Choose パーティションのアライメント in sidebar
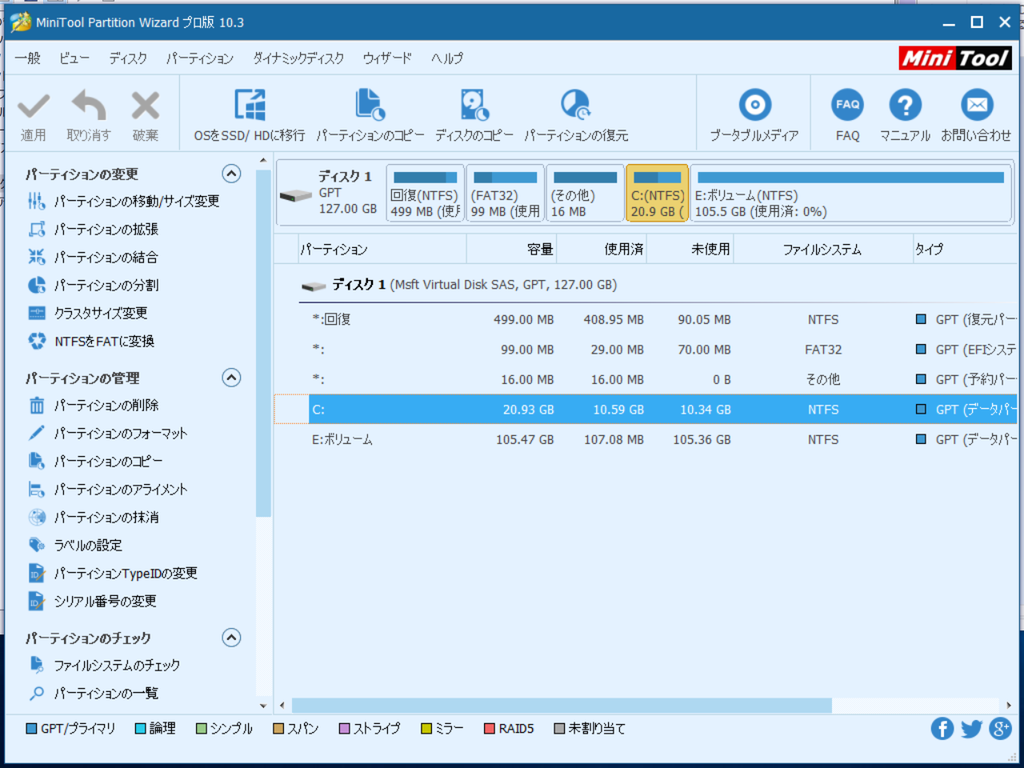Screen dimensions: 1024x768 coord(108,489)
